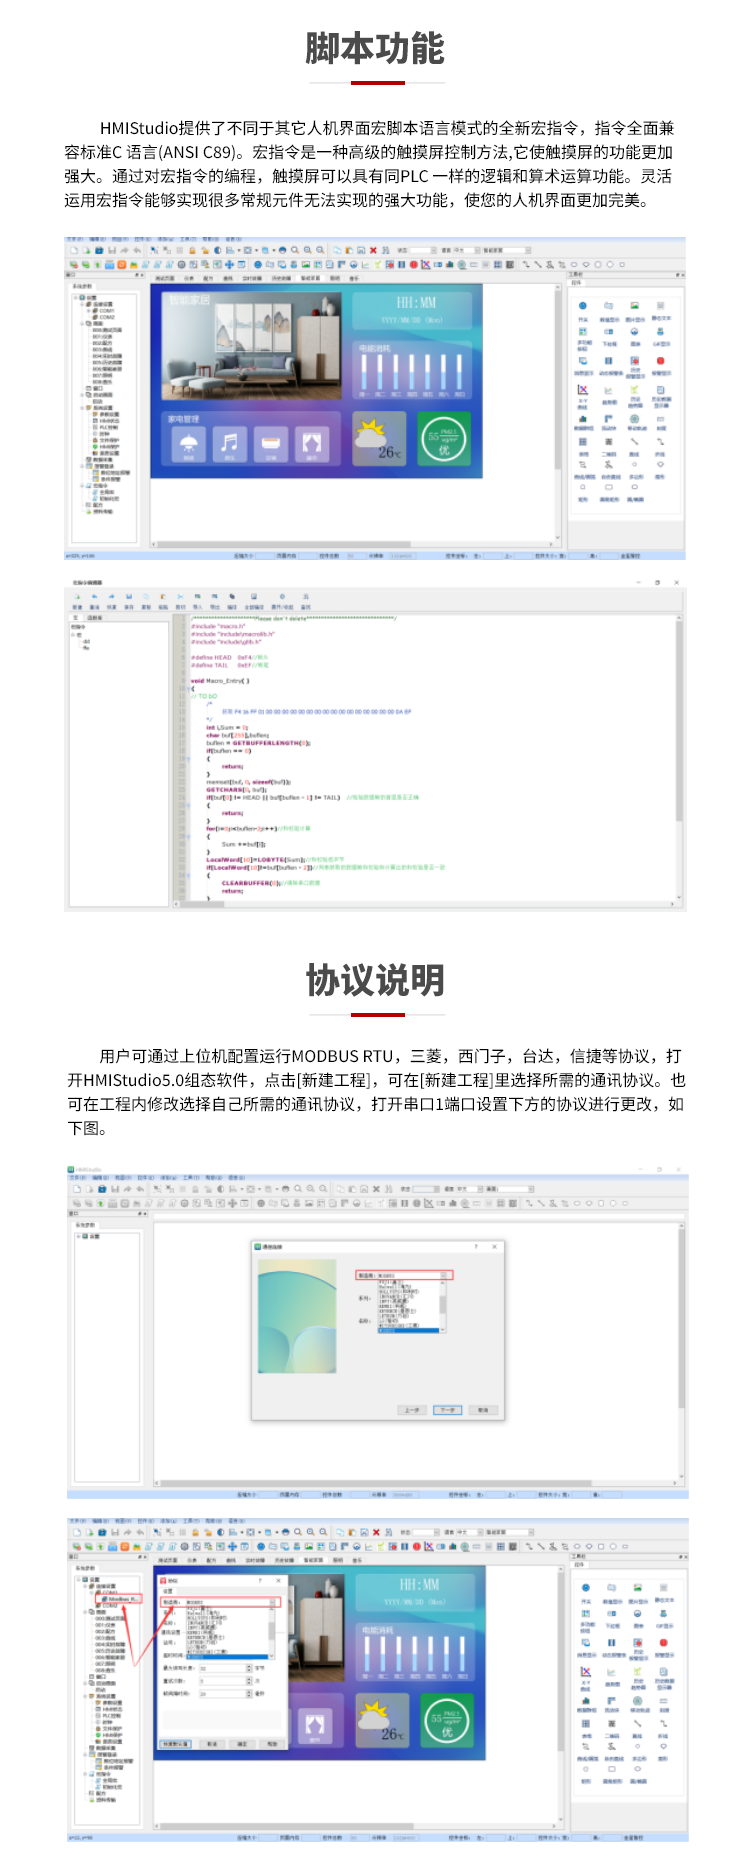Viewport: 750px width, 1872px height.
Task: Click 周一 energy bar in 脚本功能 screenshot canvas
Action: [365, 371]
